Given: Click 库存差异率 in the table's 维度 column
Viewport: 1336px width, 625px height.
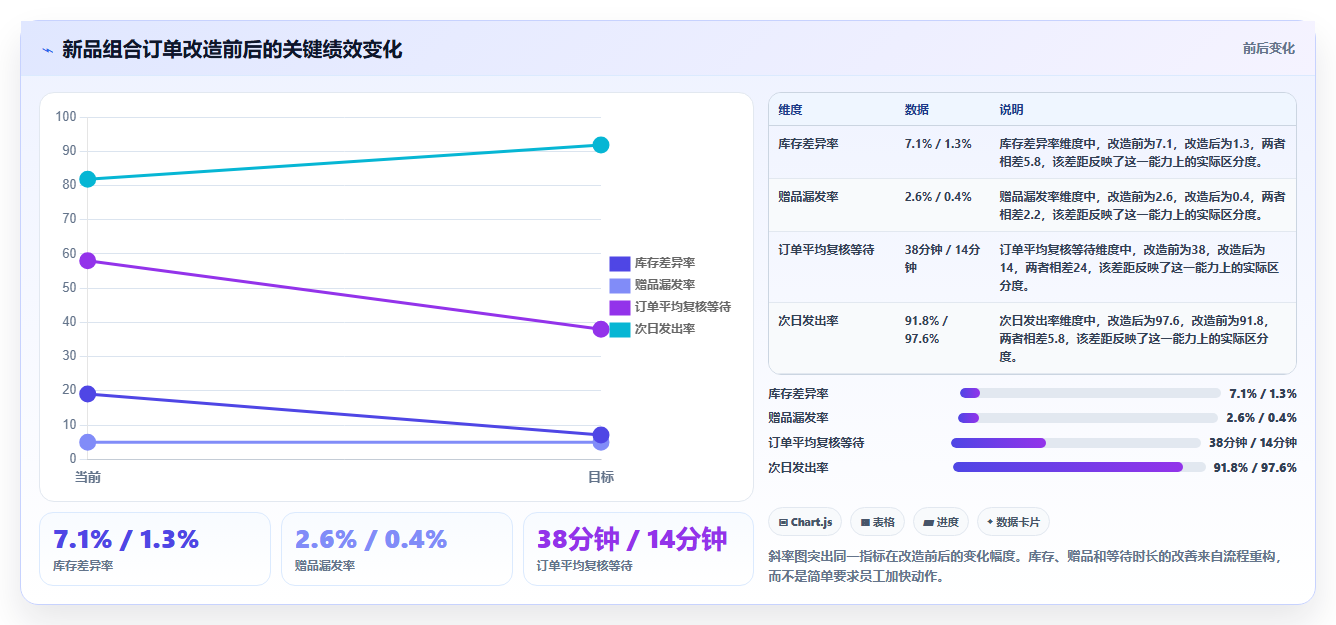Looking at the screenshot, I should coord(808,144).
